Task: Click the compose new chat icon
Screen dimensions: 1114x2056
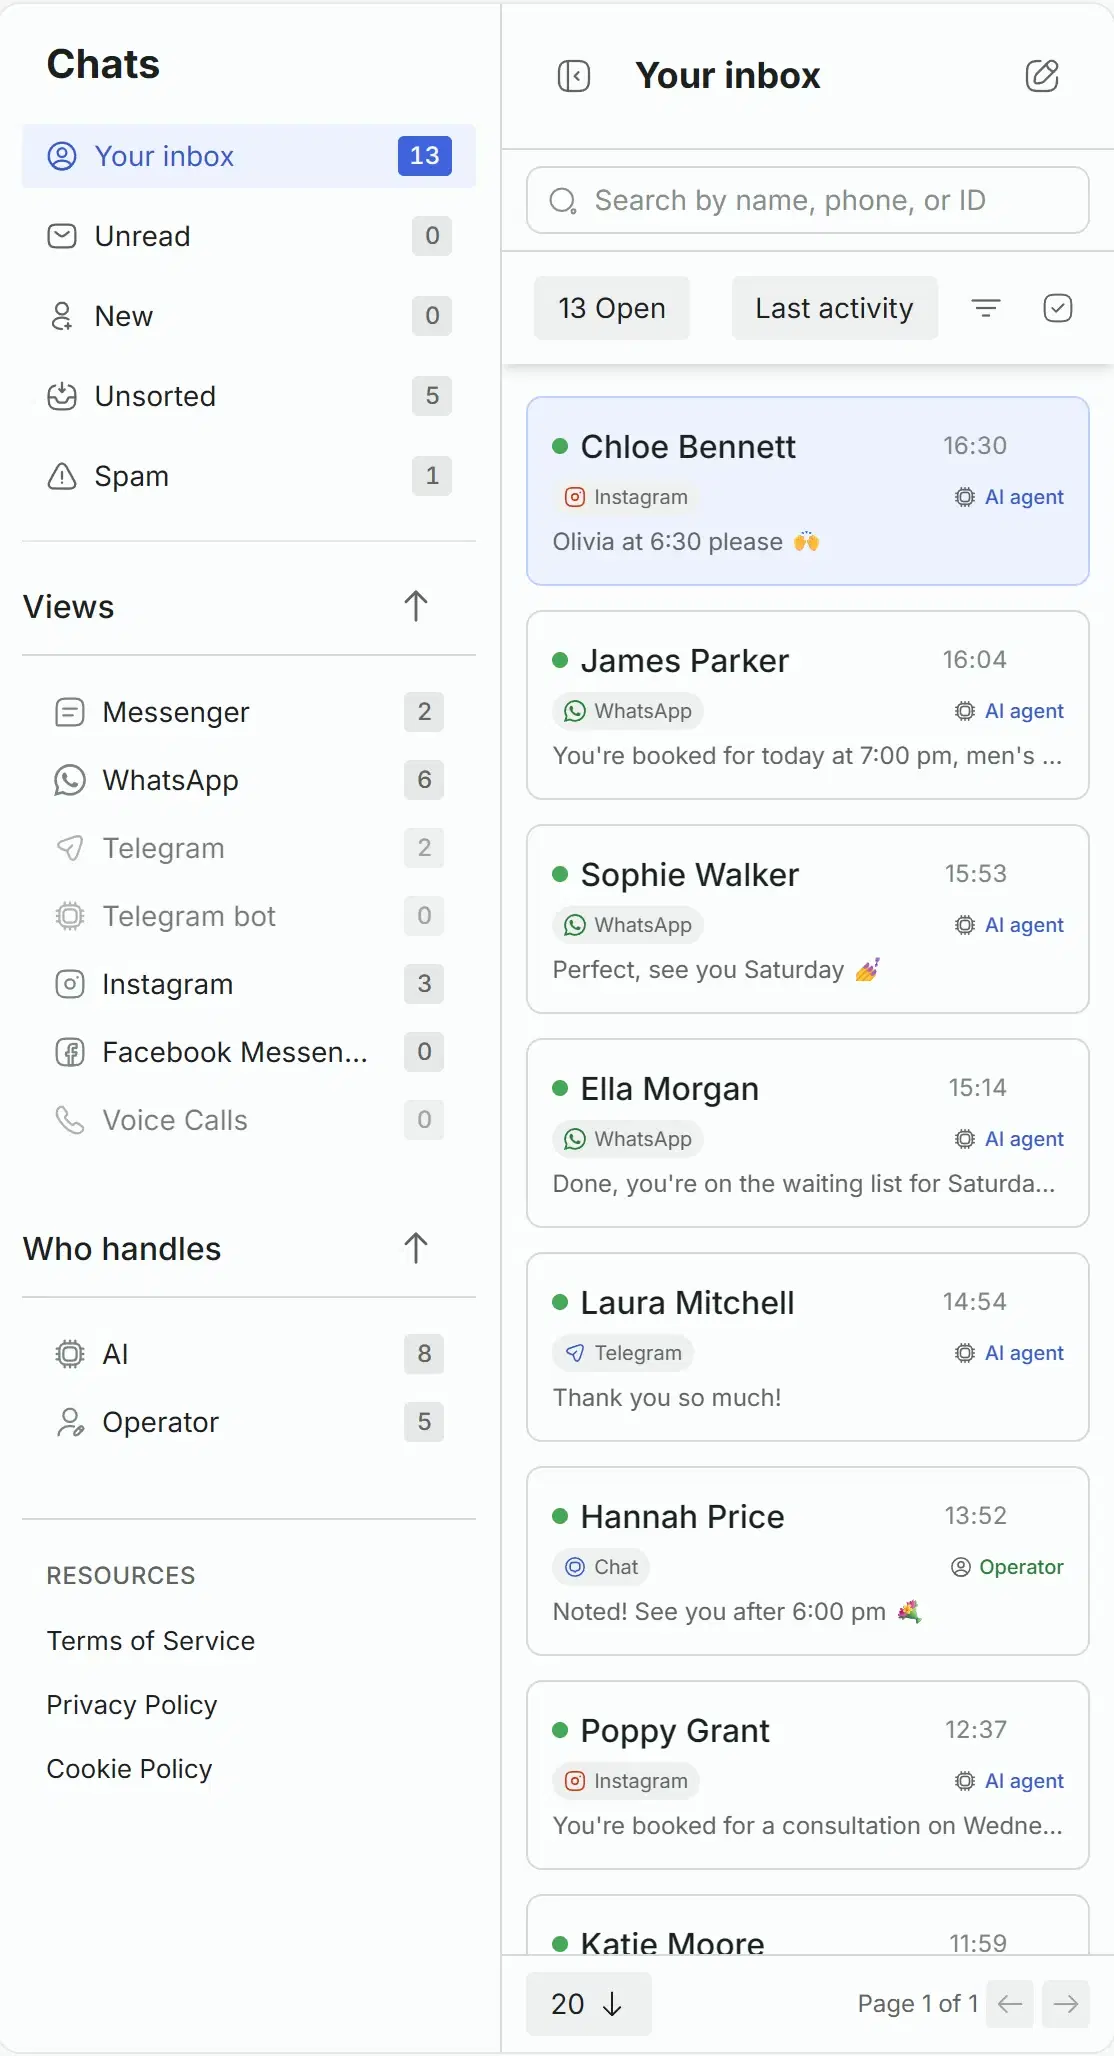Action: [x=1042, y=76]
